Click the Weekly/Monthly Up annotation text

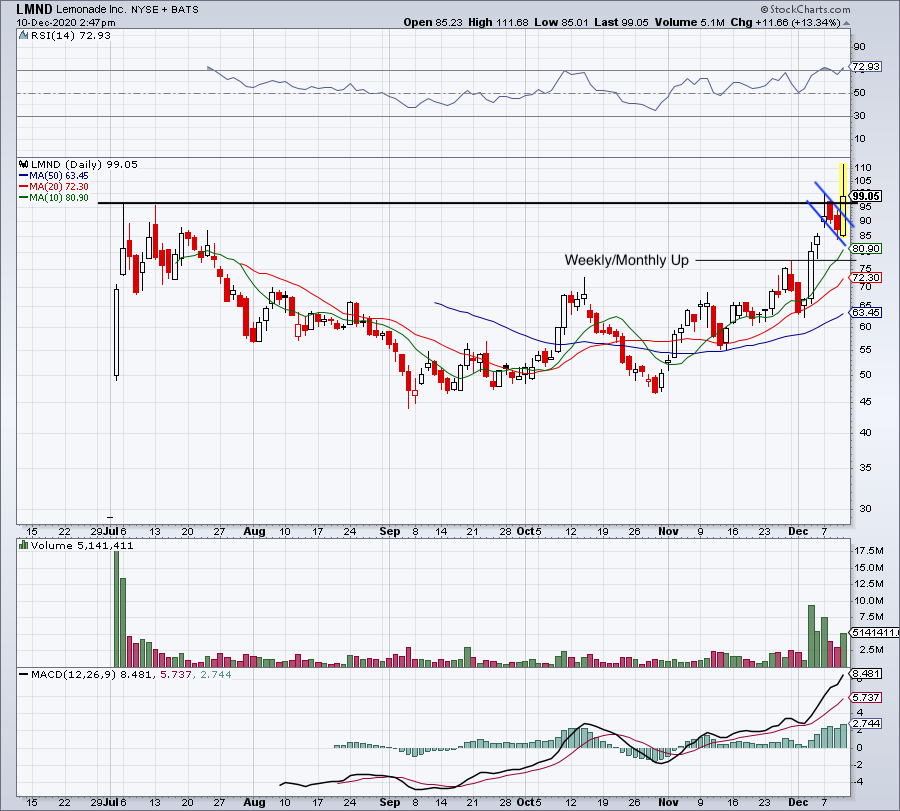626,260
